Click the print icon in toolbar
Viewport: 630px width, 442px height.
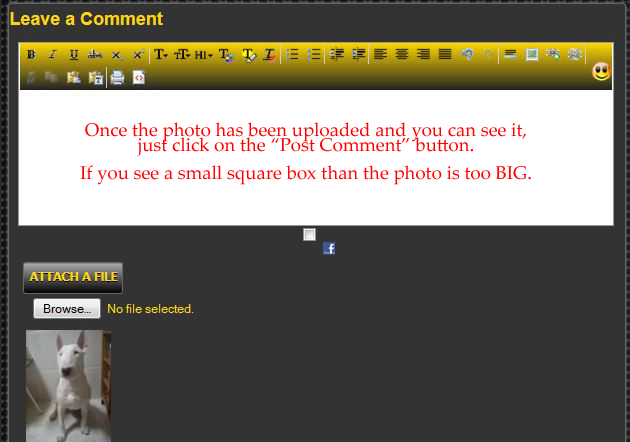117,78
